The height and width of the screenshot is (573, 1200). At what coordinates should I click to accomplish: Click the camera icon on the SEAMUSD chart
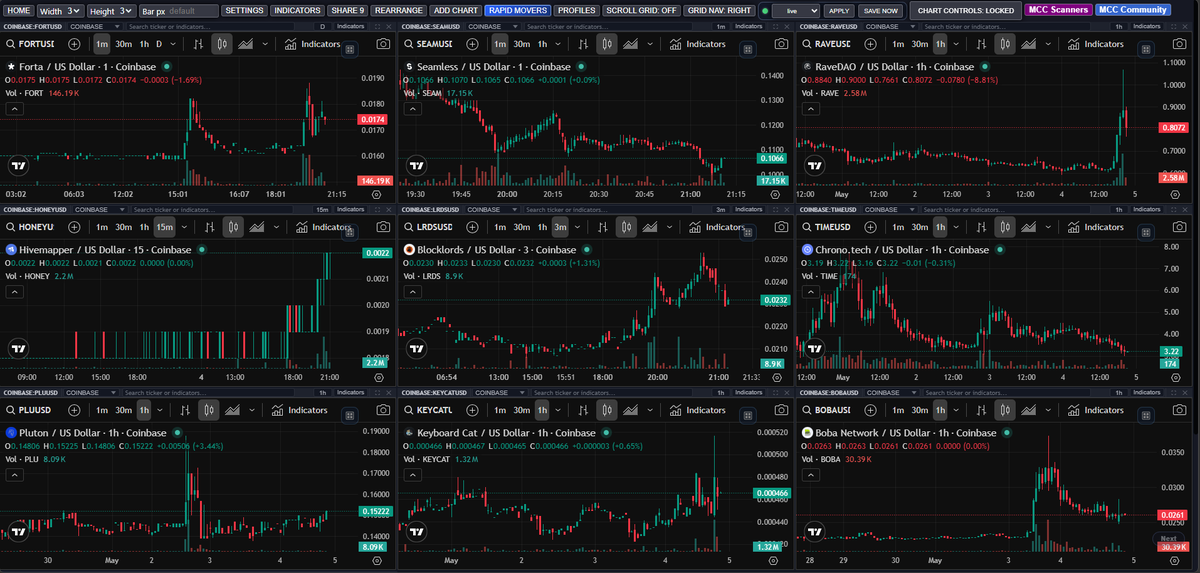pyautogui.click(x=780, y=45)
